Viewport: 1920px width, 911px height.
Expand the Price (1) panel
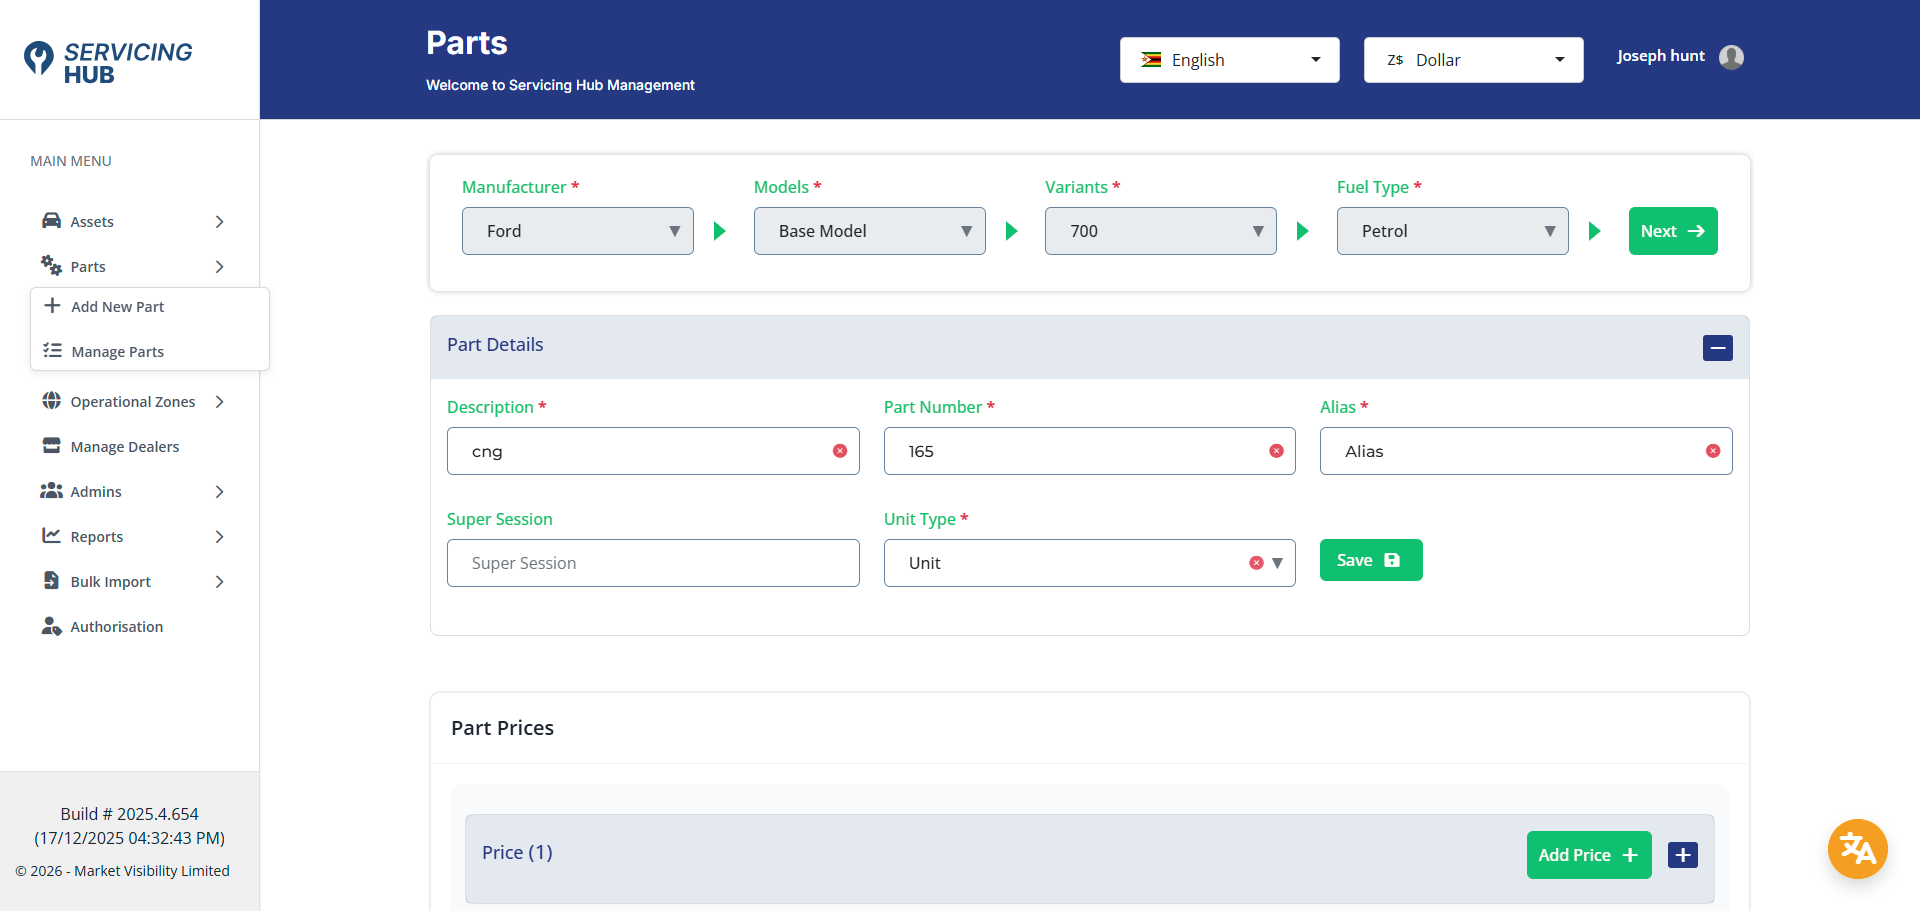tap(1682, 855)
